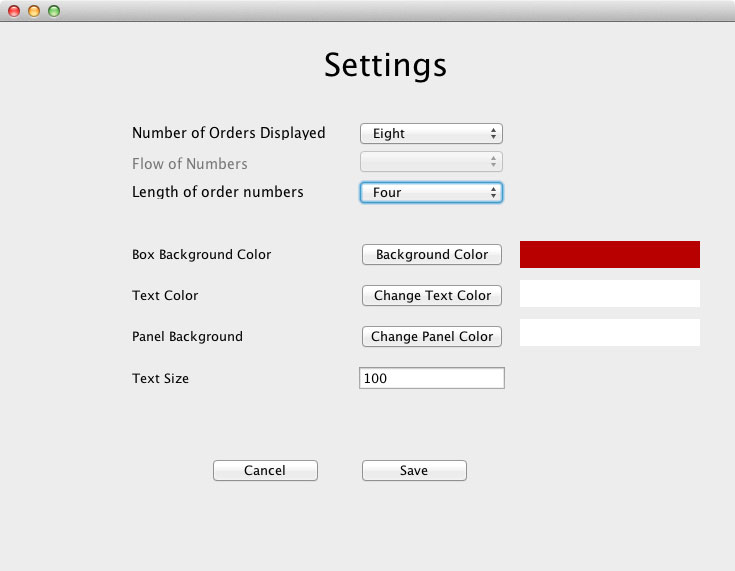This screenshot has height=571, width=735.
Task: Open the disabled Flow of Numbers dropdown
Action: click(431, 162)
